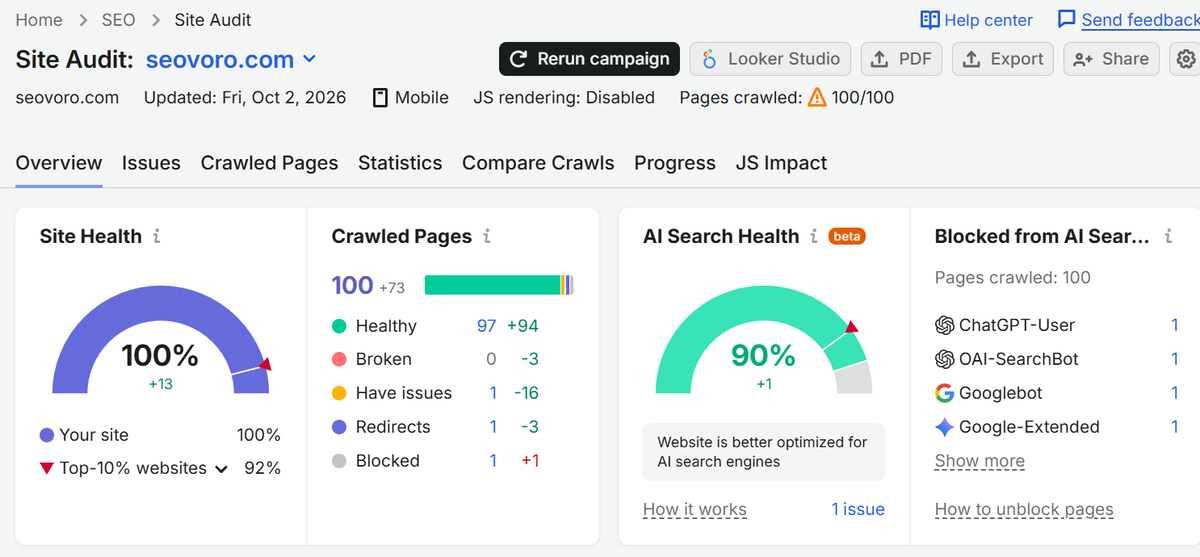The width and height of the screenshot is (1200, 557).
Task: Open the Crawled Pages tab
Action: (x=269, y=163)
